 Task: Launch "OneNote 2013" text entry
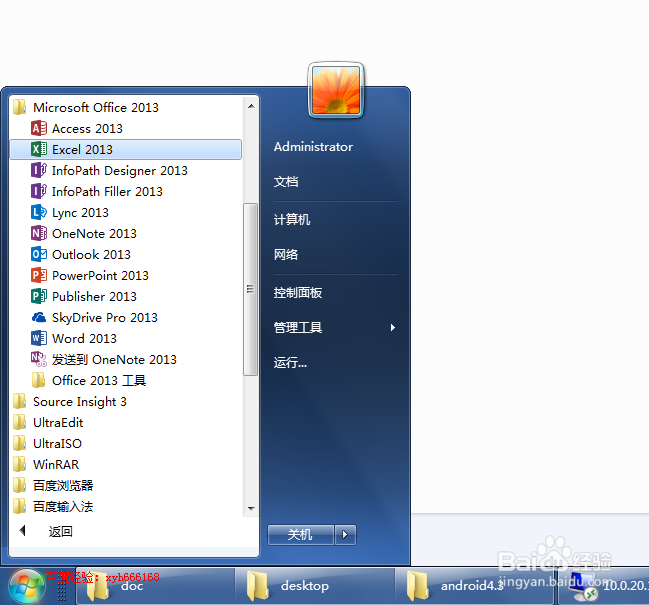(94, 234)
